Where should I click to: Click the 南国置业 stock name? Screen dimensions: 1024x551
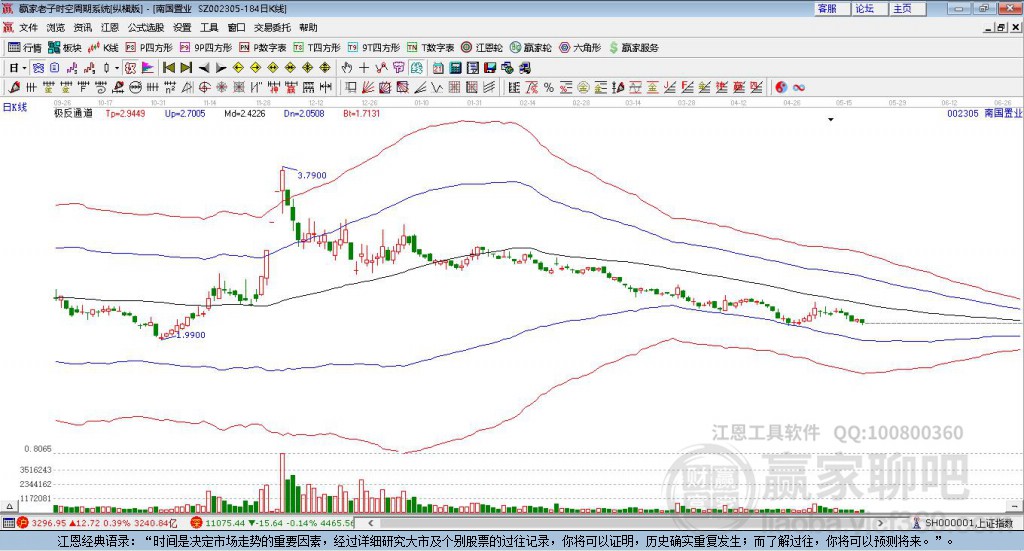(1003, 113)
